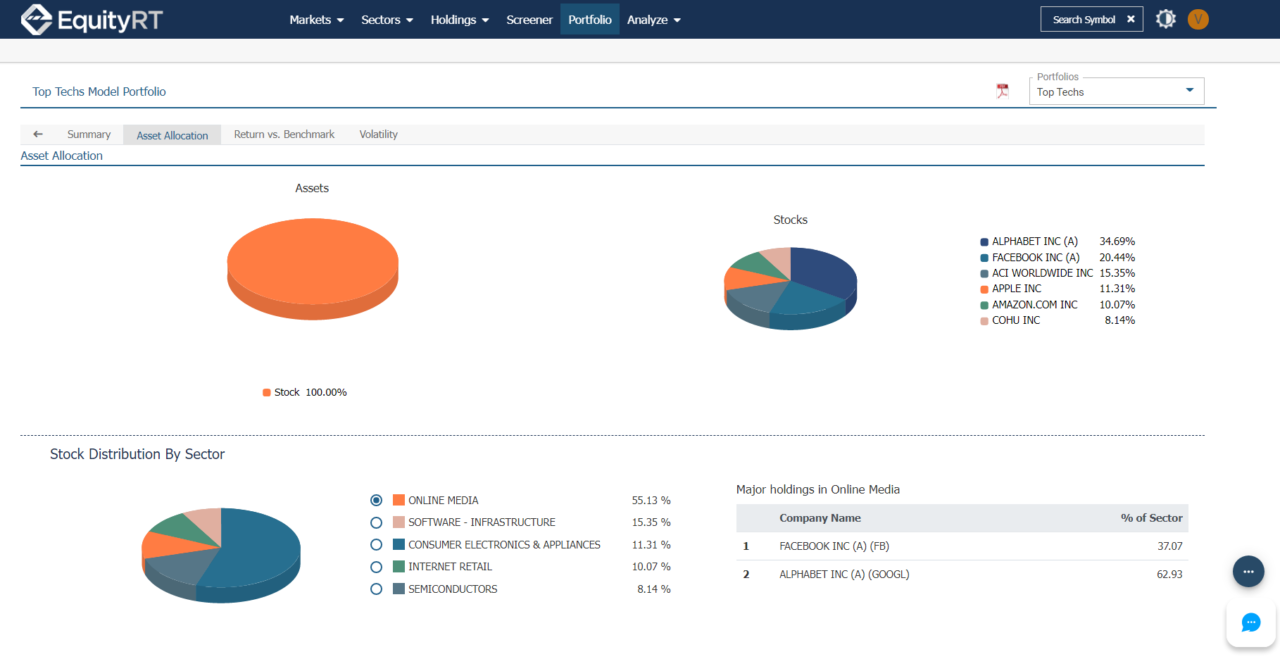This screenshot has height=659, width=1280.
Task: Clear the Search Symbol field with the X
Action: coord(1131,18)
